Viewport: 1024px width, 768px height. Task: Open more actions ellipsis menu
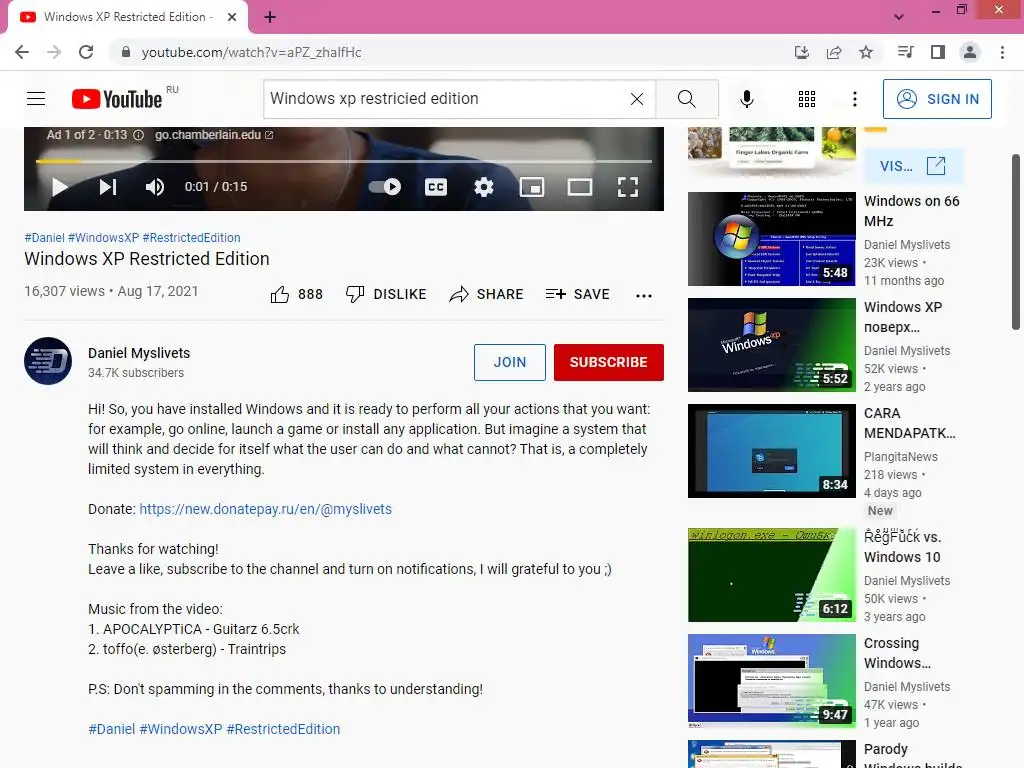pyautogui.click(x=644, y=295)
